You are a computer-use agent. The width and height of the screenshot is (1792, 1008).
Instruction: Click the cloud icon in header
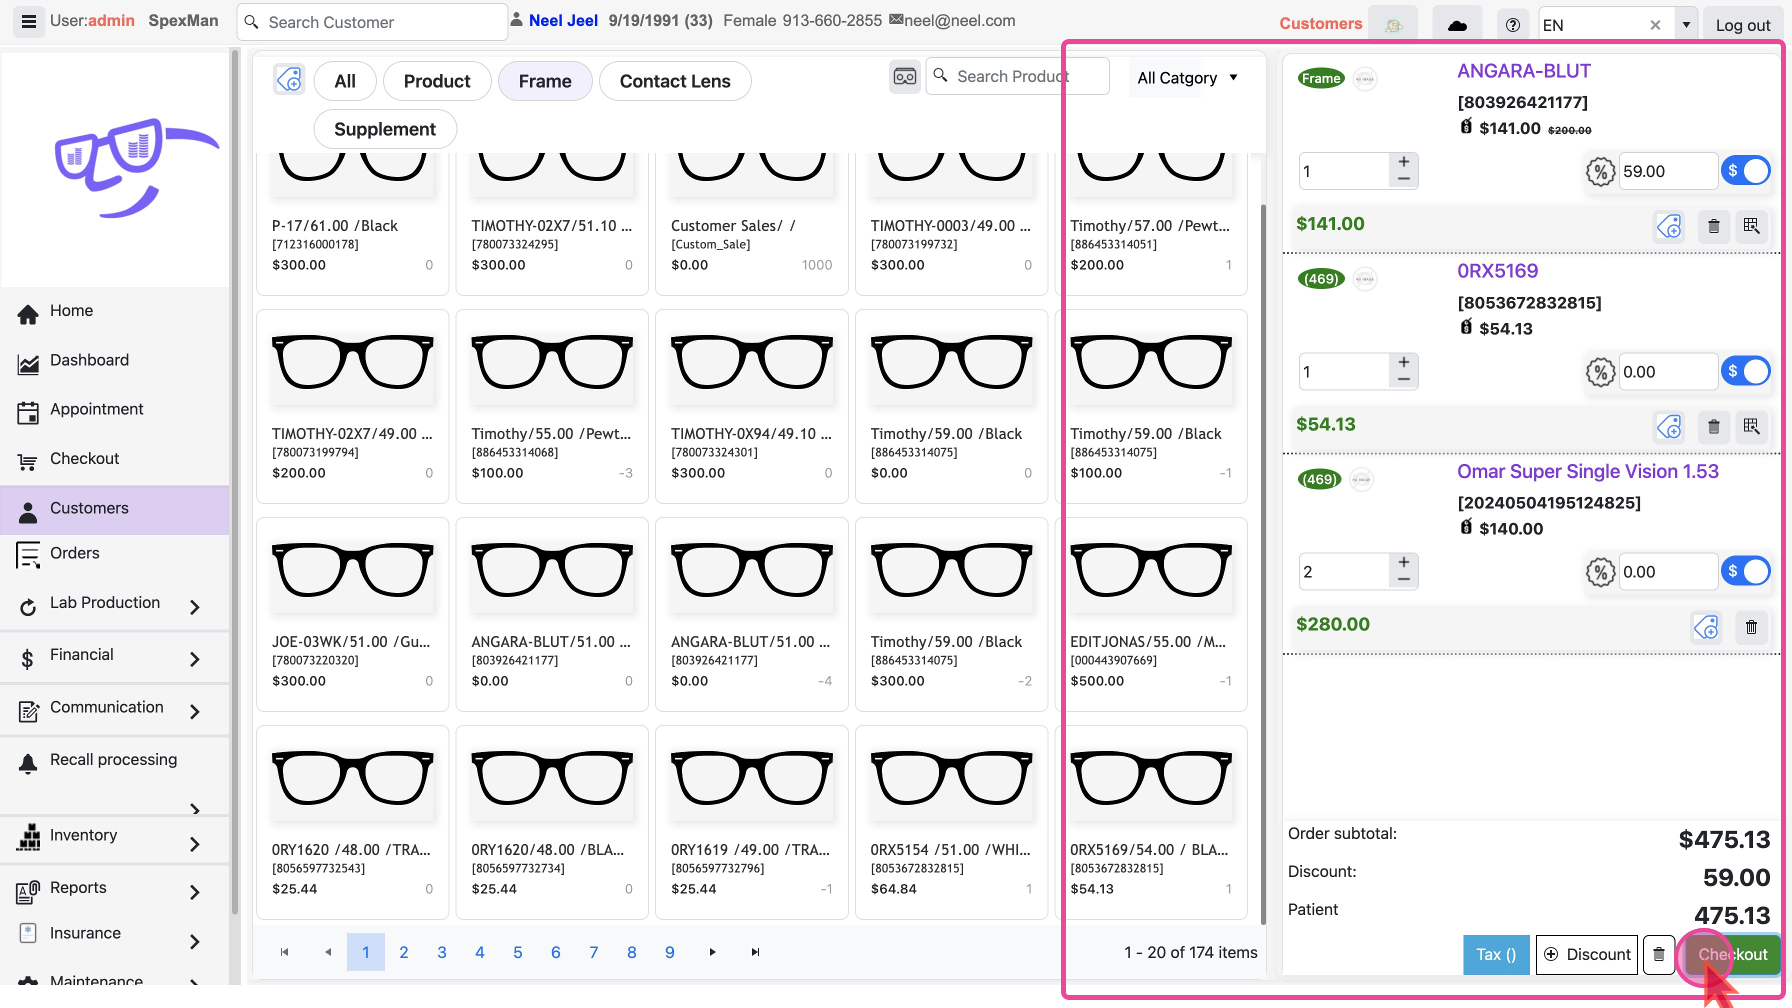point(1457,25)
